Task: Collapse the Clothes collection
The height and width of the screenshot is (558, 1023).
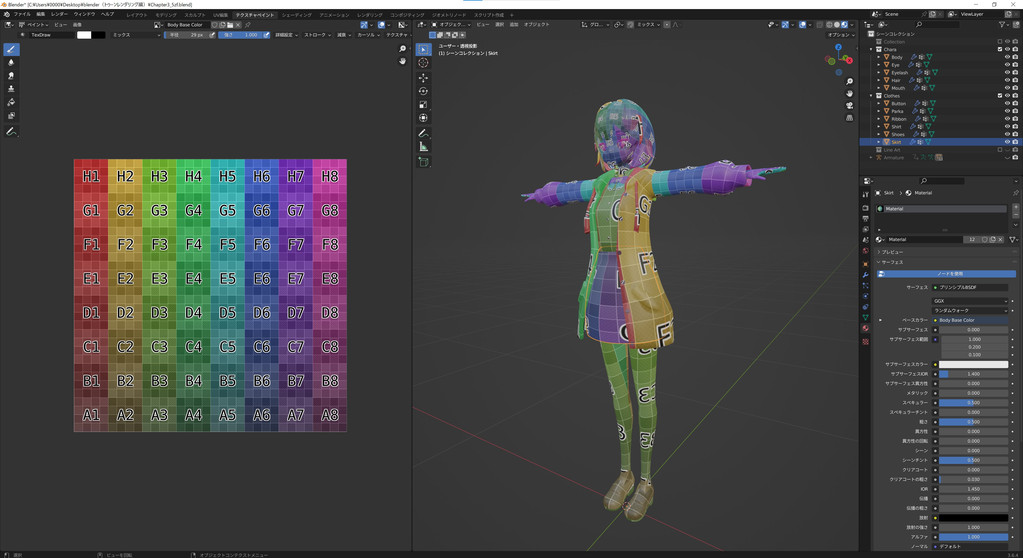Action: (x=872, y=96)
